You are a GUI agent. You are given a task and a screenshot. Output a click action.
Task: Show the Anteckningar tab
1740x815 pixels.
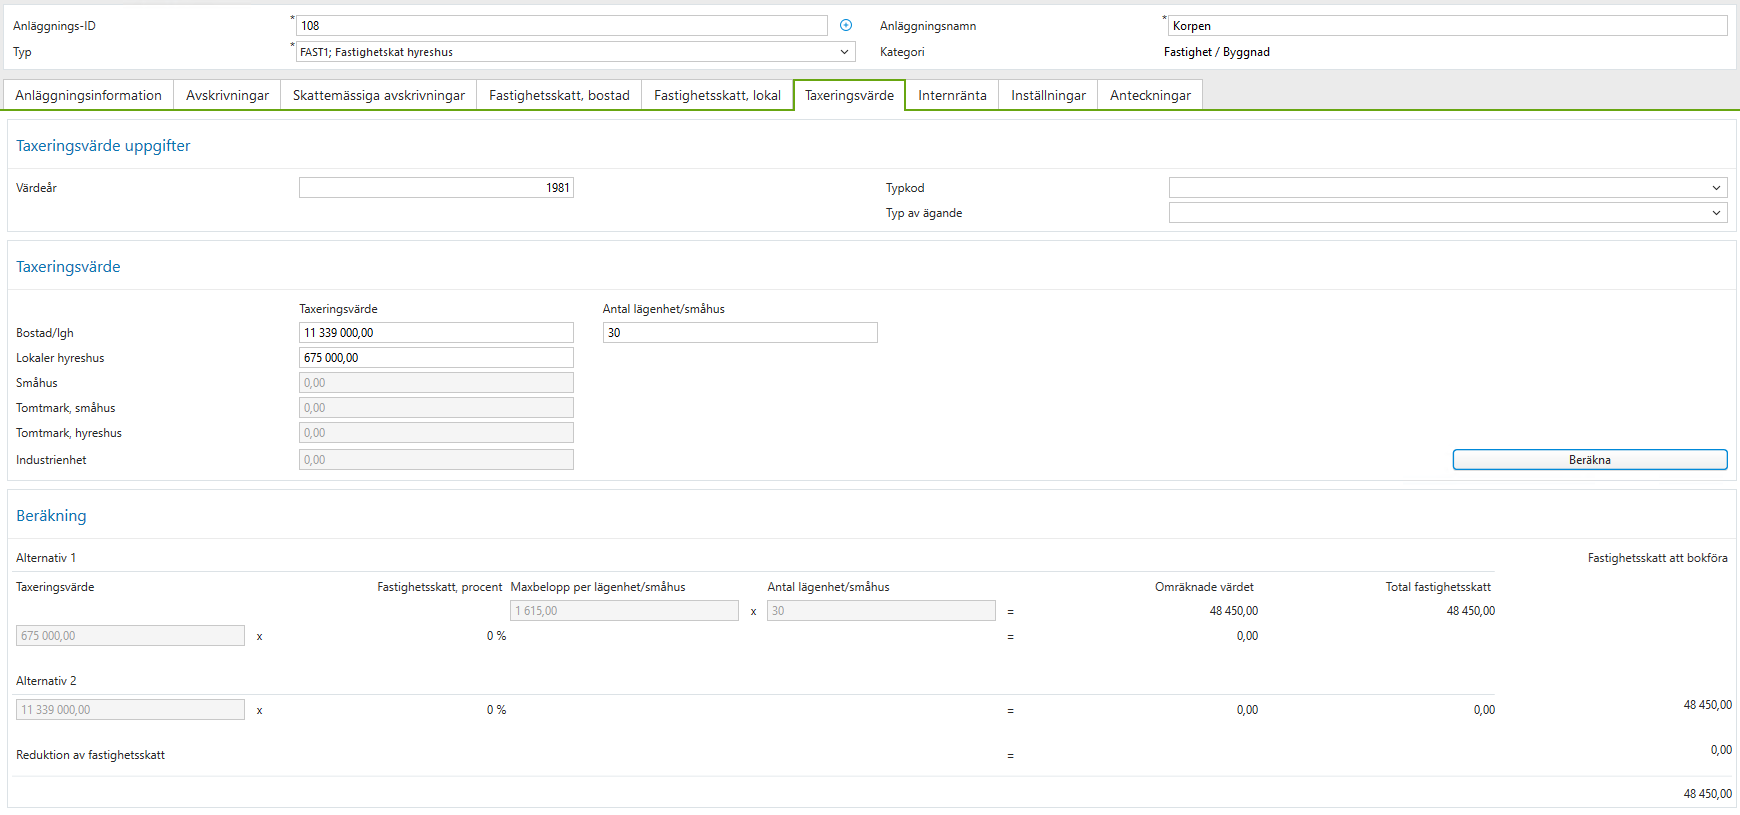point(1150,95)
